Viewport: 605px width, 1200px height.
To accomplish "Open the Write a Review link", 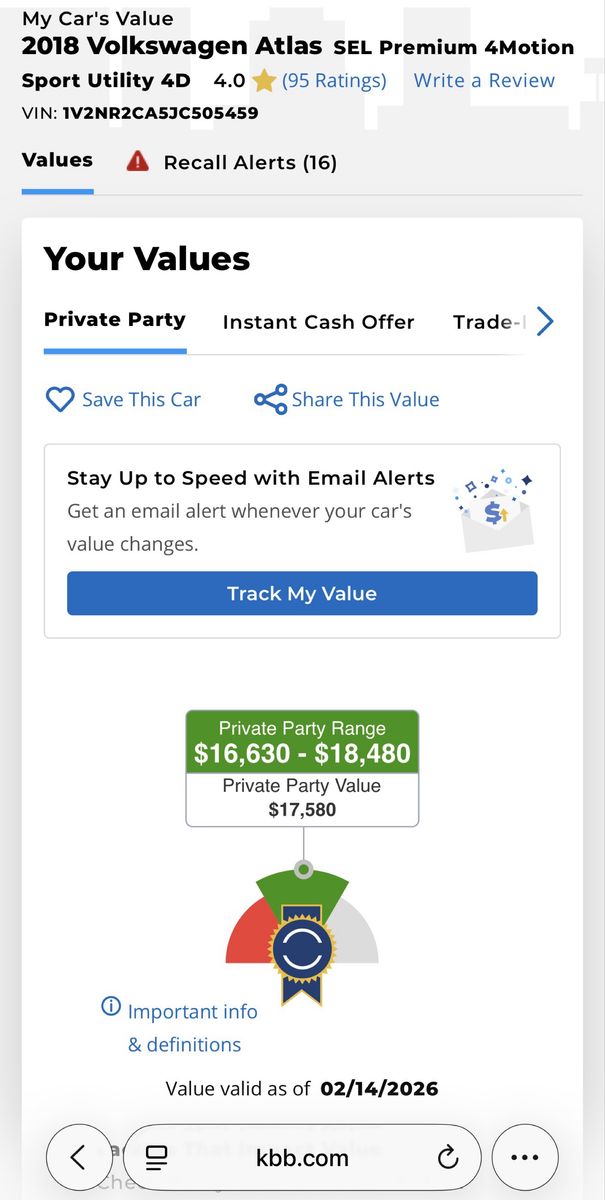I will (484, 81).
